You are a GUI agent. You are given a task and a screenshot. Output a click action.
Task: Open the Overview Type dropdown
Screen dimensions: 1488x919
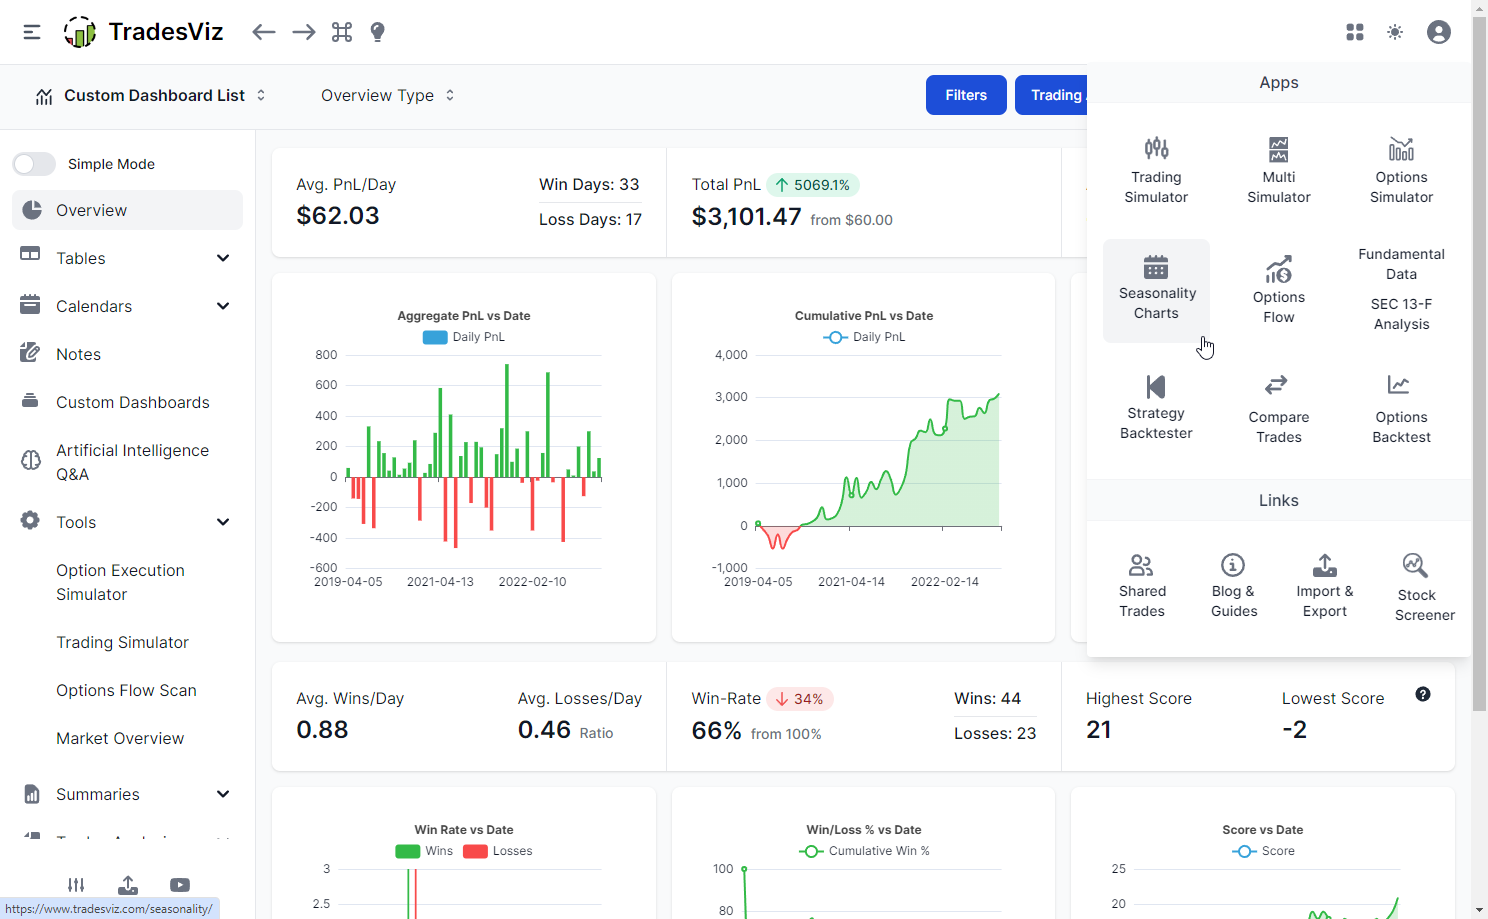(387, 95)
